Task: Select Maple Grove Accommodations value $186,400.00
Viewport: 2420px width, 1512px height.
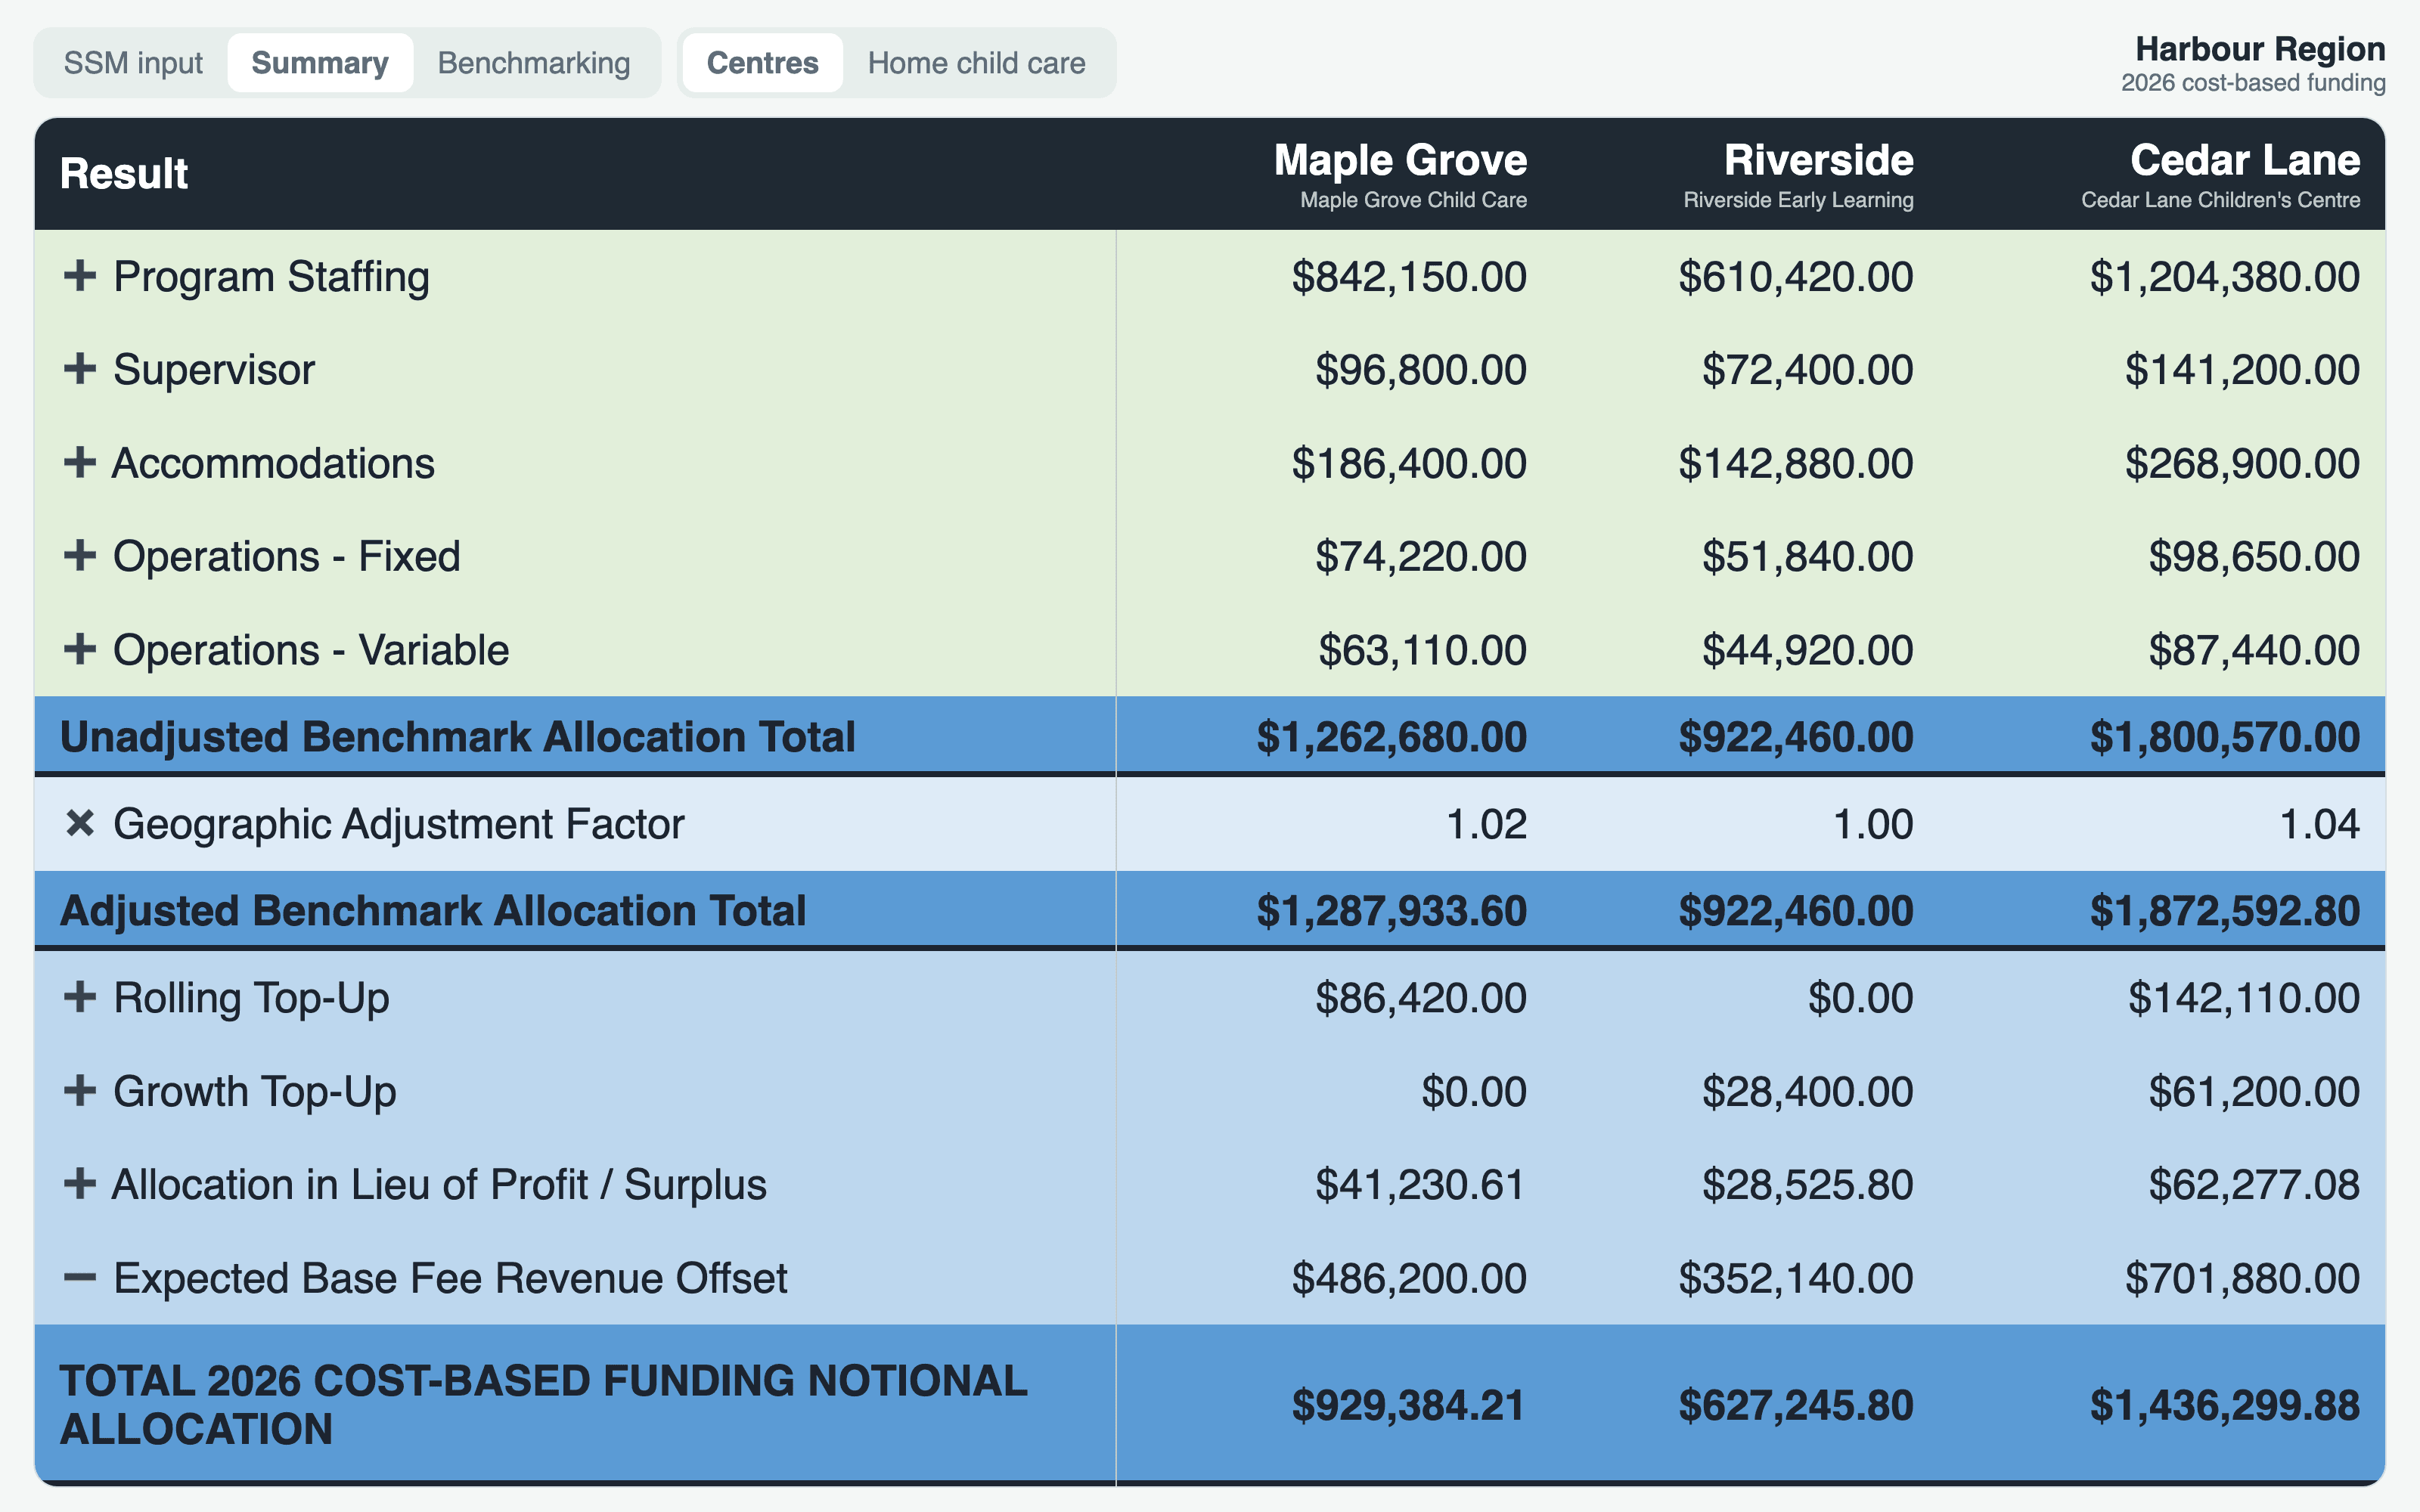Action: click(1409, 464)
